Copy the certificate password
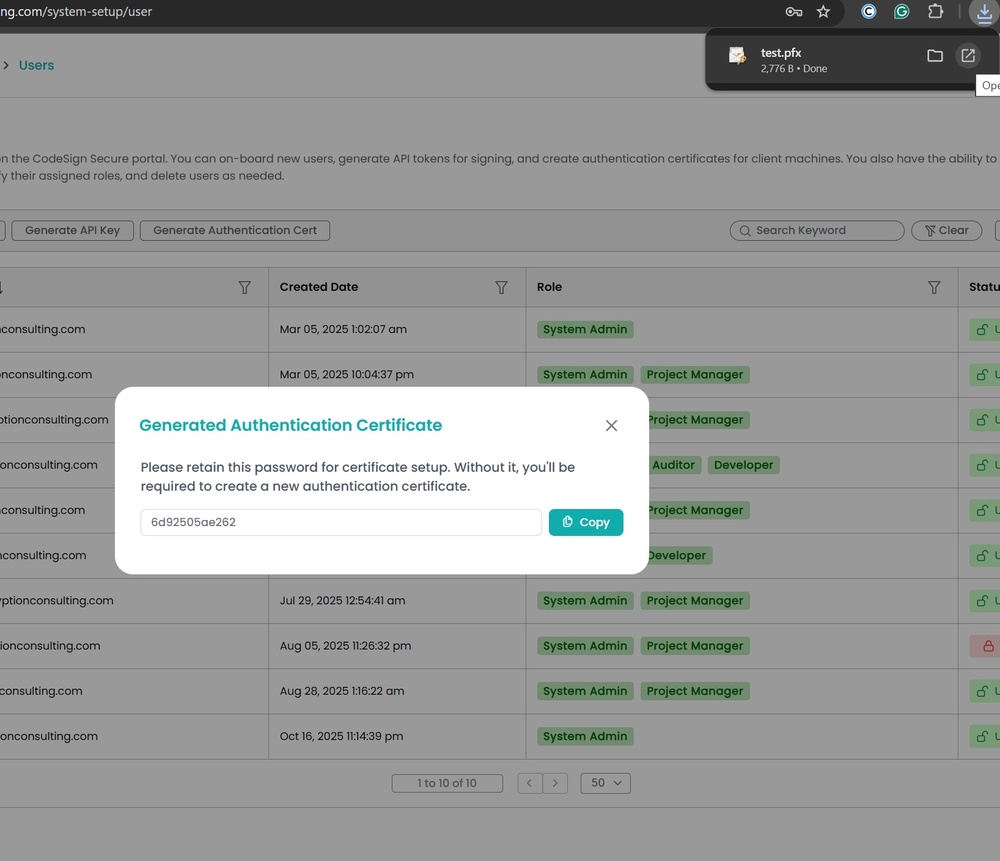Viewport: 1000px width, 861px height. click(585, 522)
